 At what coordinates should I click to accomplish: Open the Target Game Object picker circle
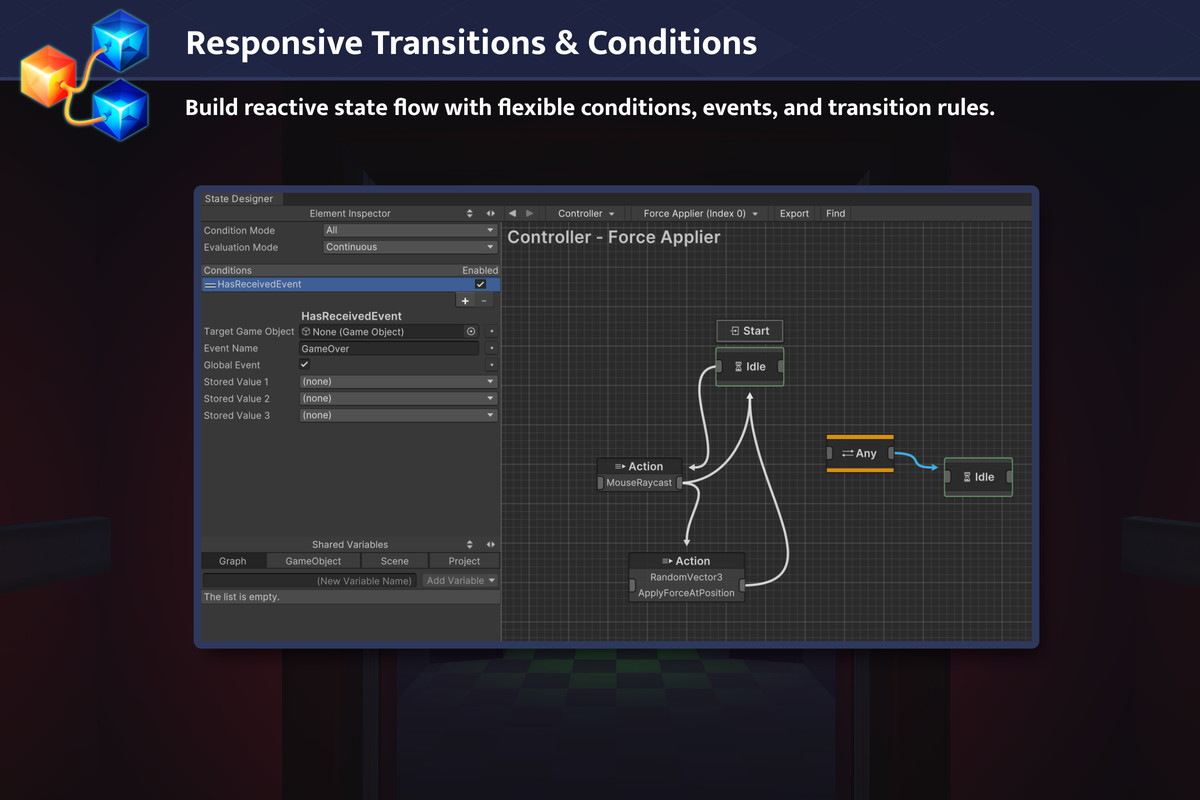(470, 331)
